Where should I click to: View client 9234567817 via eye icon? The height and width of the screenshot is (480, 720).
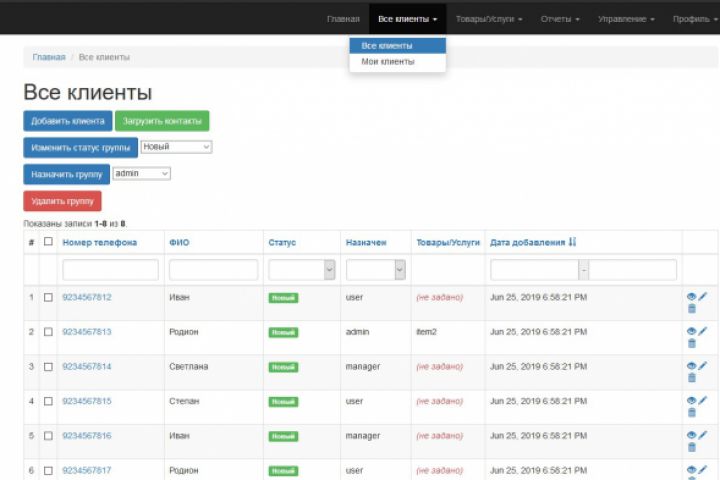[691, 470]
